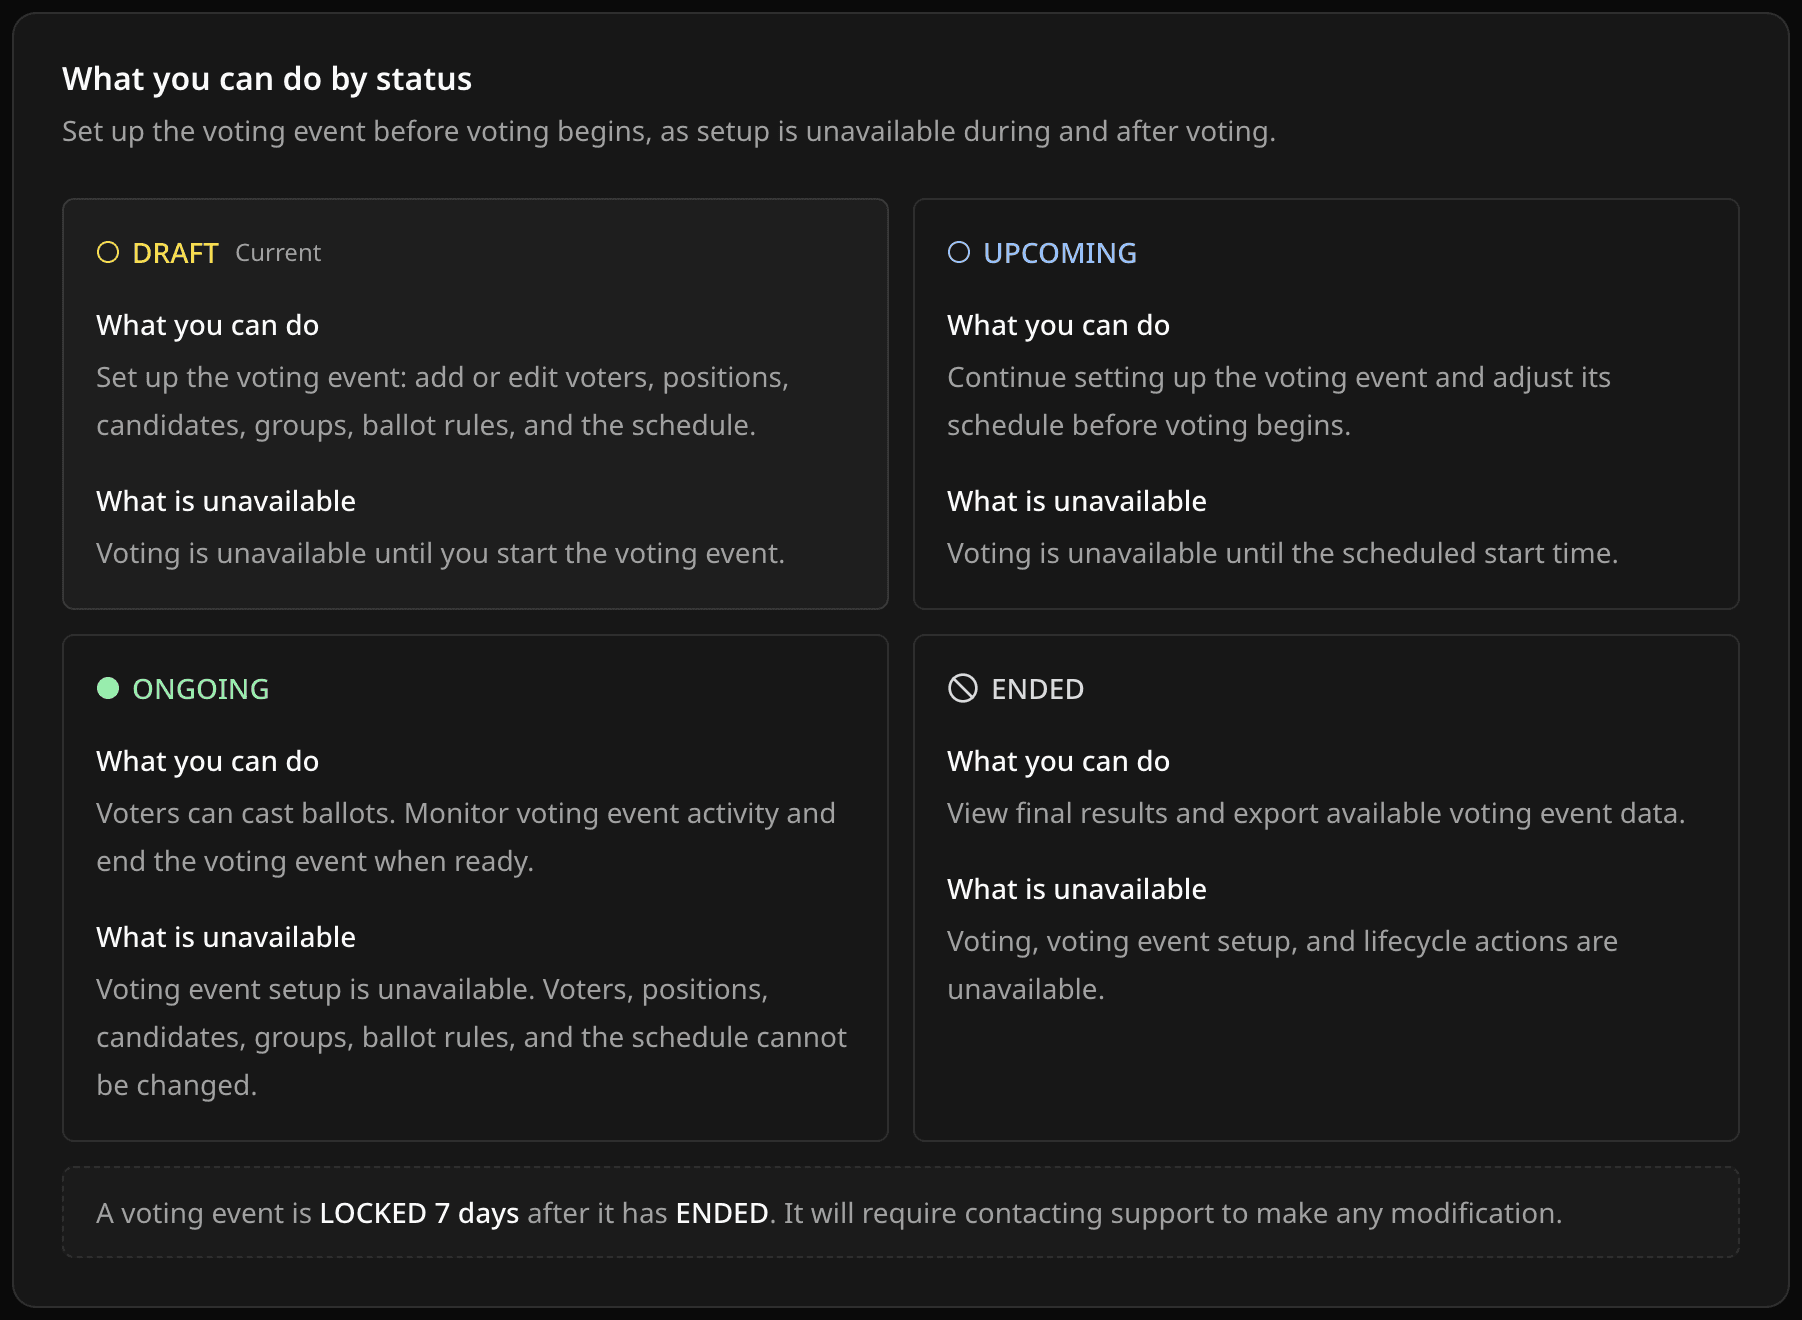Click the blue UPCOMING status circle icon
The height and width of the screenshot is (1320, 1802).
click(x=959, y=252)
